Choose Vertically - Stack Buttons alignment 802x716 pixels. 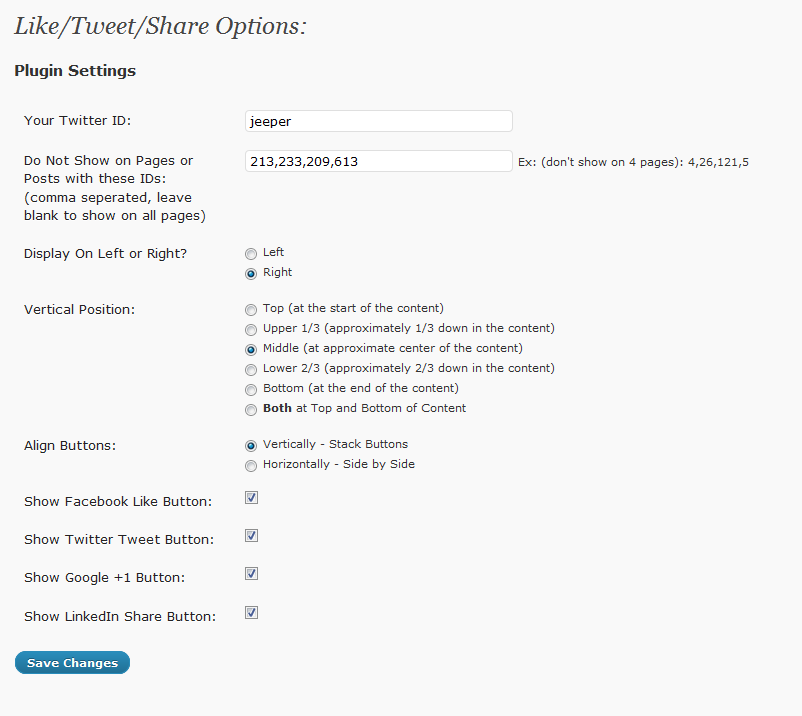coord(251,445)
